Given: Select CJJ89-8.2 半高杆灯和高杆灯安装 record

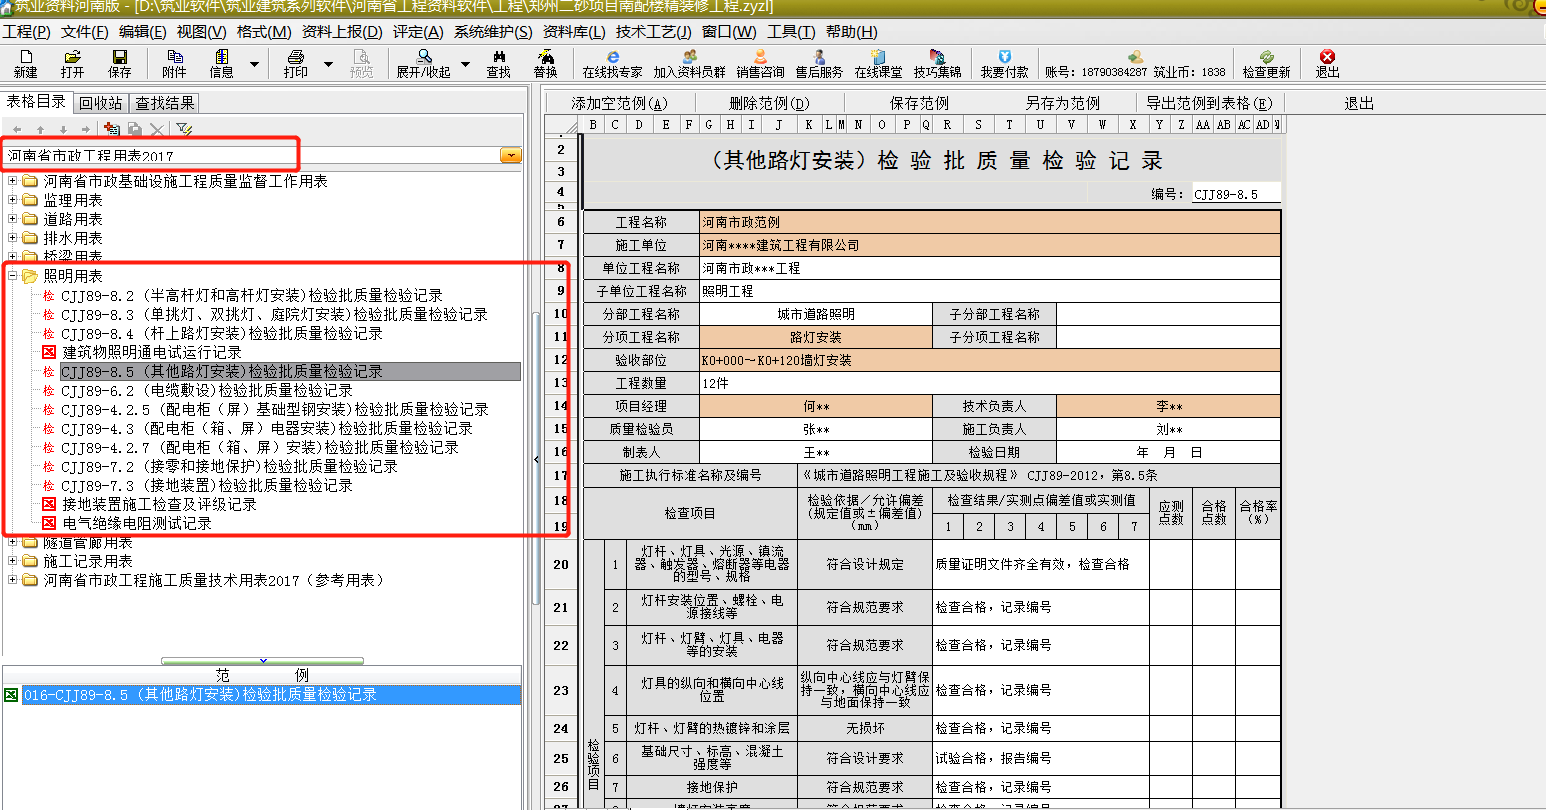Looking at the screenshot, I should click(252, 295).
